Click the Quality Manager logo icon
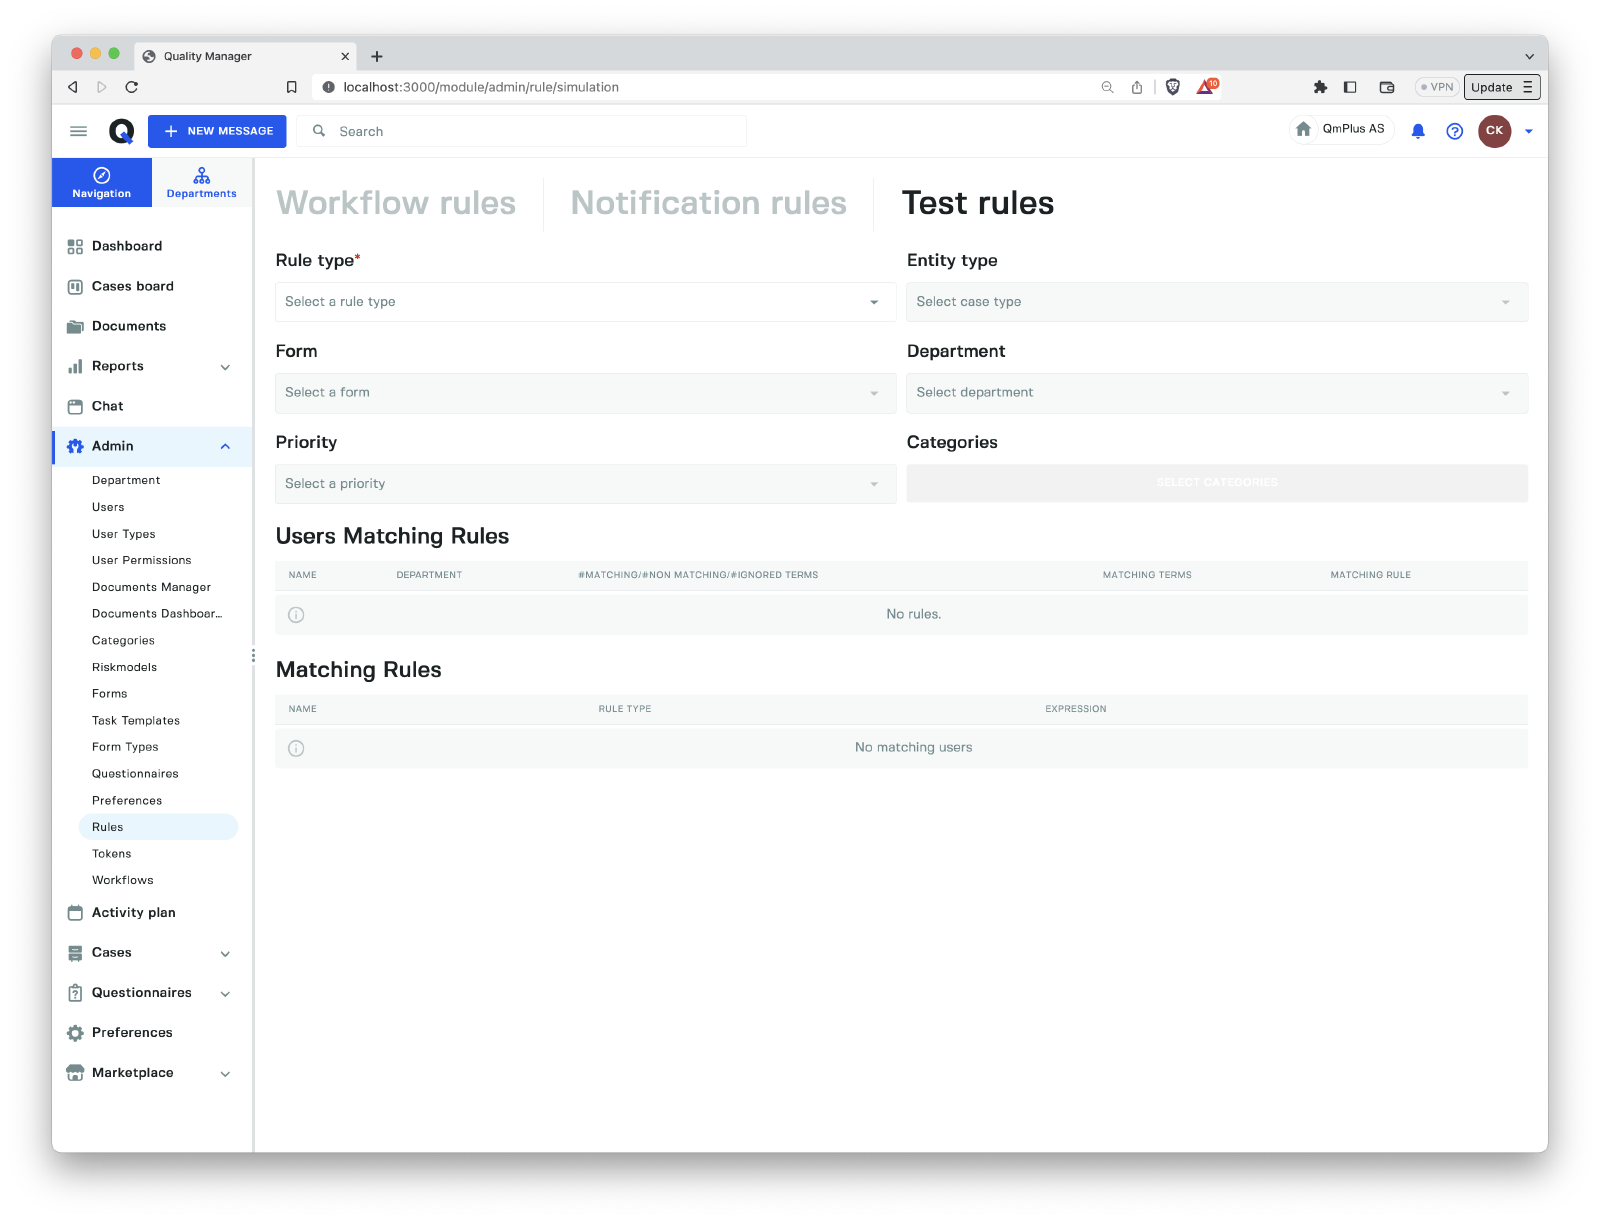This screenshot has width=1600, height=1221. (x=121, y=131)
